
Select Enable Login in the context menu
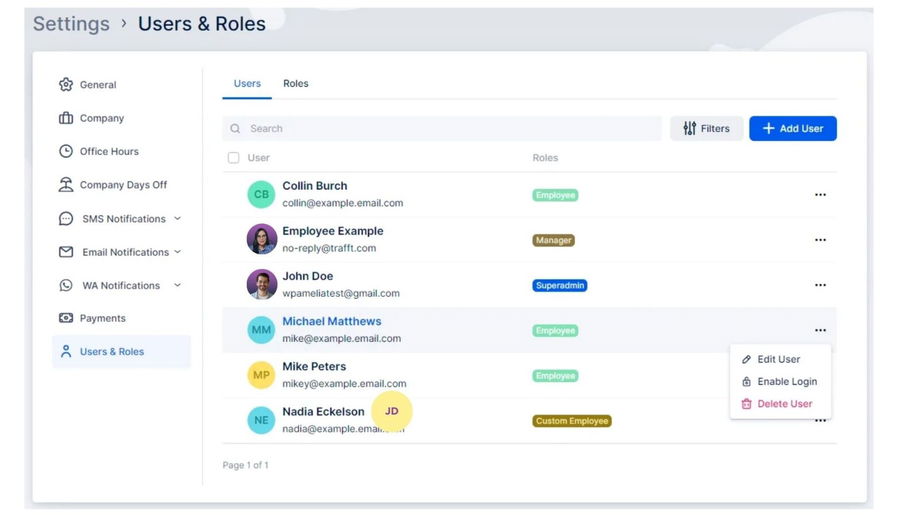pos(786,382)
